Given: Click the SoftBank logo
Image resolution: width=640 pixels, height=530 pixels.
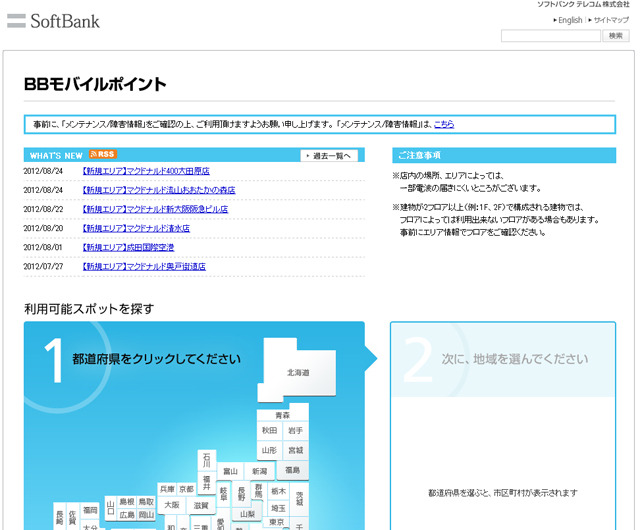Looking at the screenshot, I should tap(53, 21).
